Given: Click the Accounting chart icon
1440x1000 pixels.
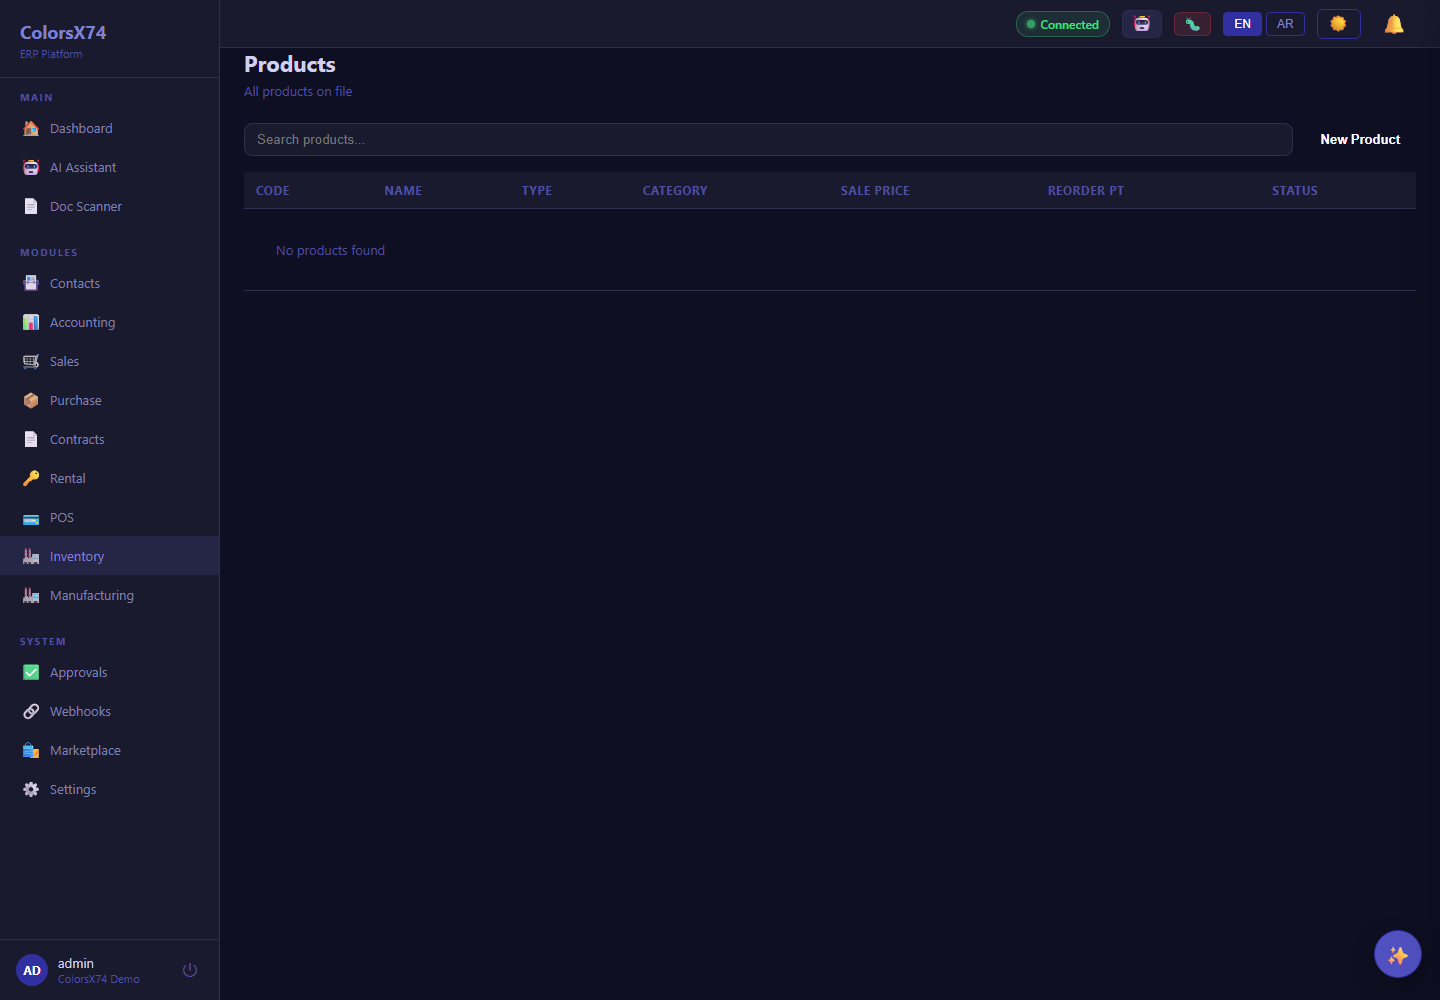Looking at the screenshot, I should point(31,322).
